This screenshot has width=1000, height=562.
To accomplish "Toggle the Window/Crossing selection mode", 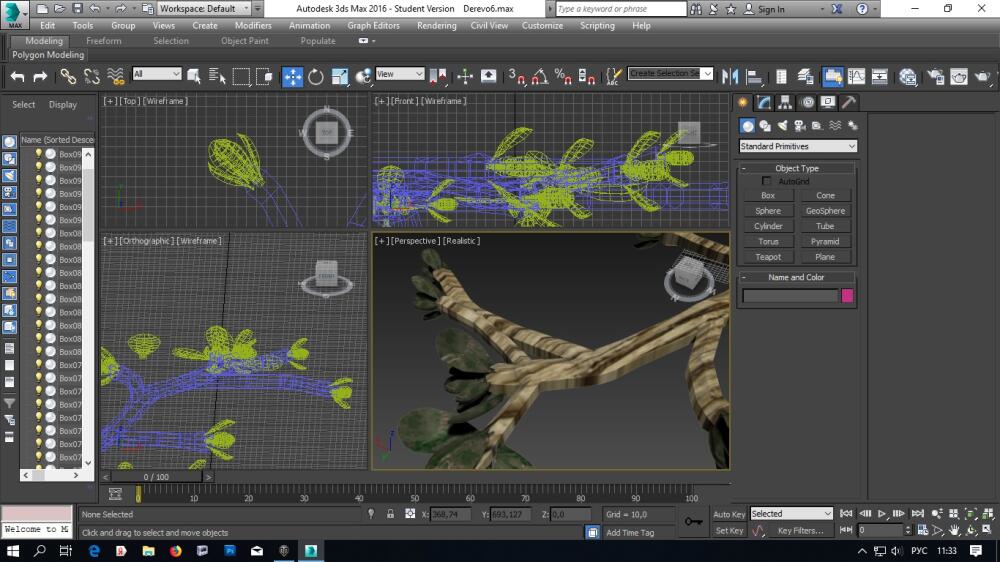I will point(265,77).
